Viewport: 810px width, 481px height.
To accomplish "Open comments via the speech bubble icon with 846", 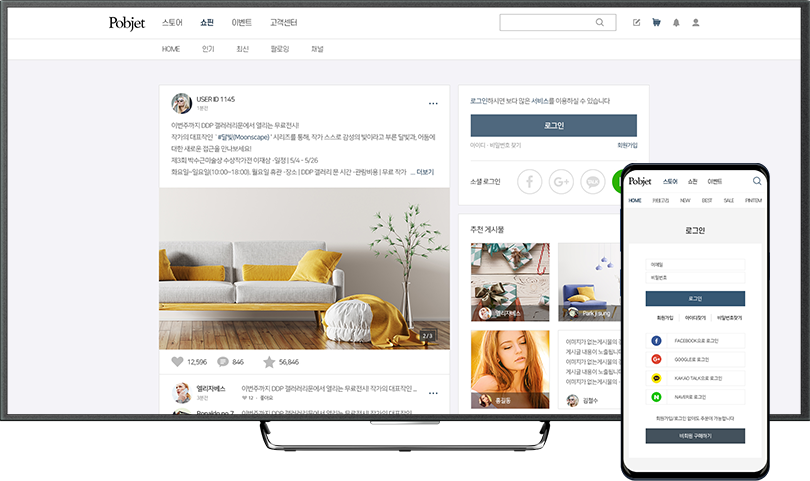I will coord(223,362).
